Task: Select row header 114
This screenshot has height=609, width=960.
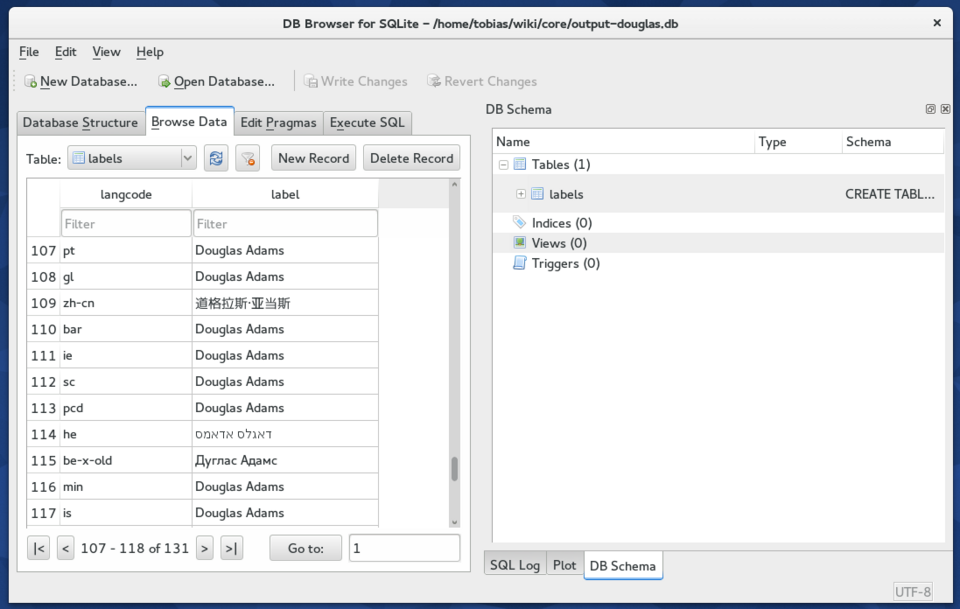Action: [x=43, y=435]
